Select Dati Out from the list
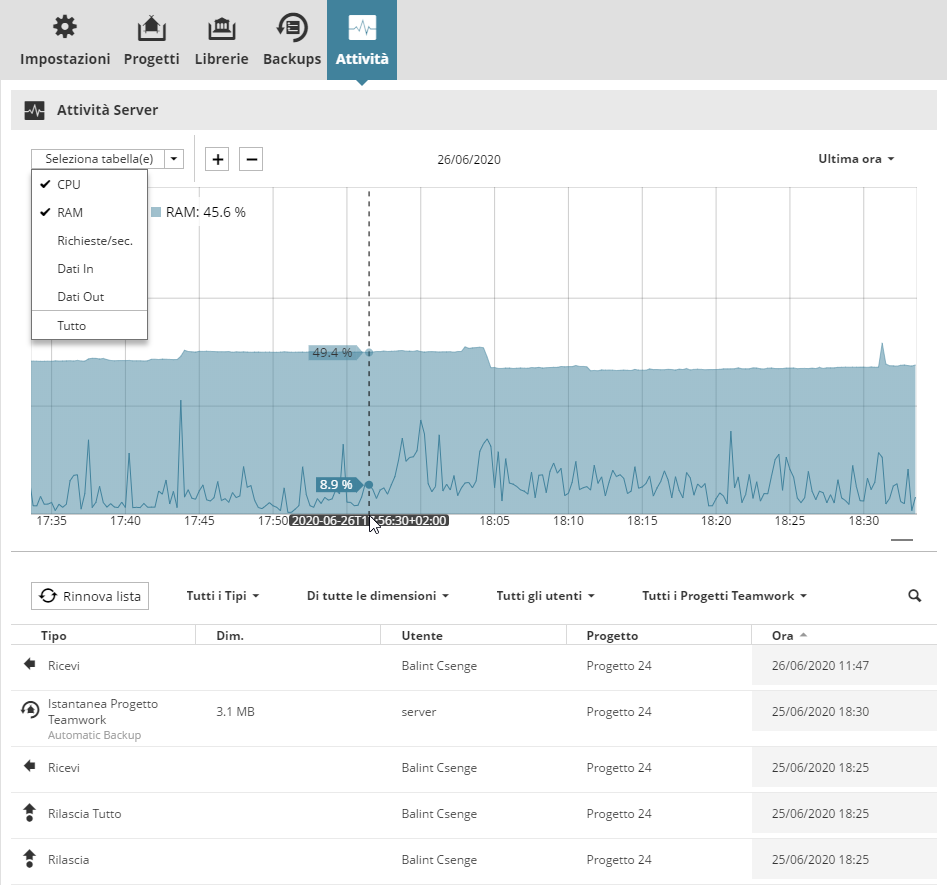The height and width of the screenshot is (885, 947). [x=81, y=297]
